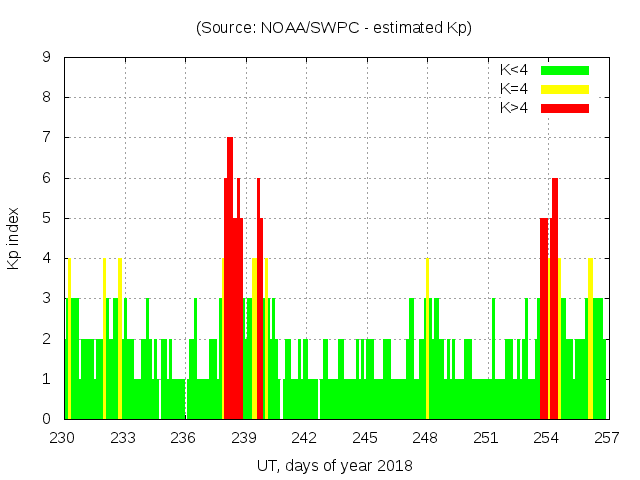This screenshot has height=480, width=640.
Task: Click the green K<4 legend swatch
Action: (565, 70)
